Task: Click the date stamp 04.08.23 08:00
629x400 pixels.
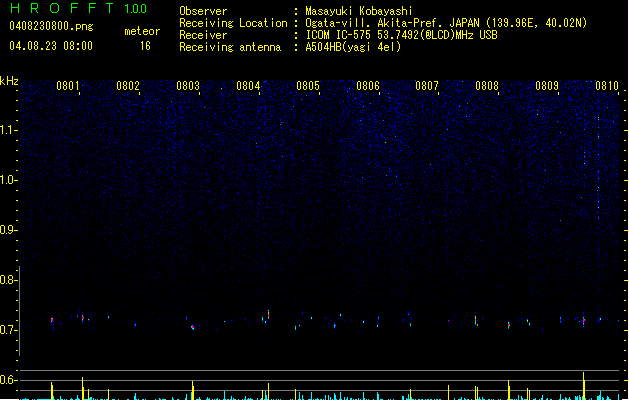Action: tap(51, 46)
